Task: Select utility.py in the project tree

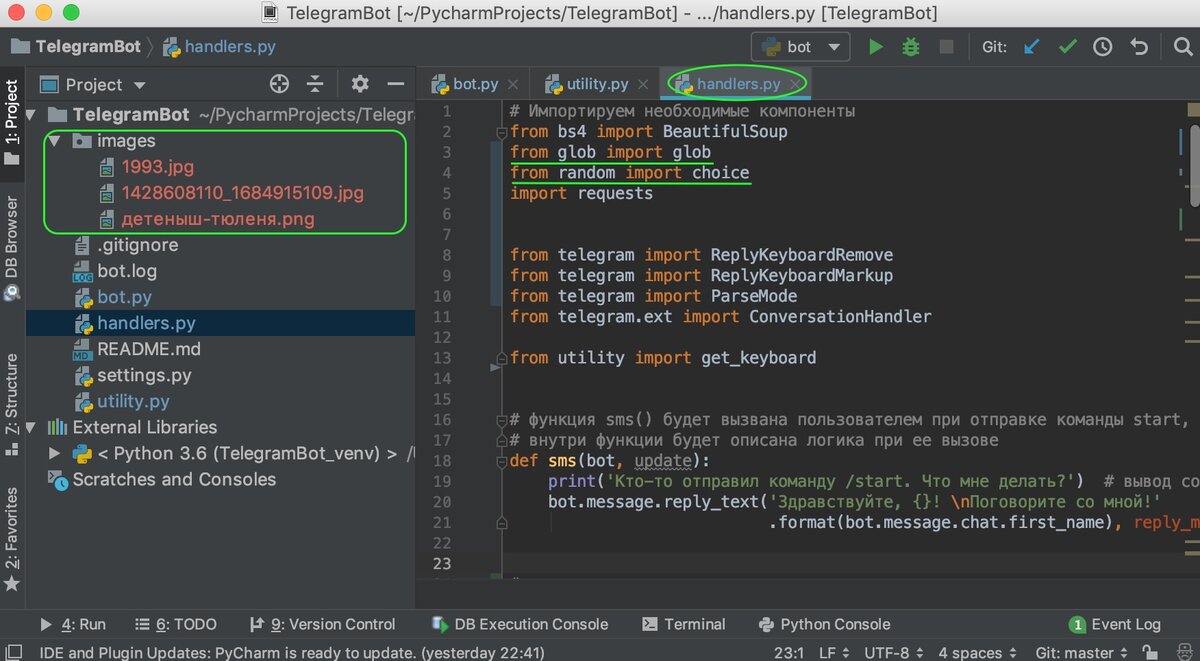Action: [133, 402]
